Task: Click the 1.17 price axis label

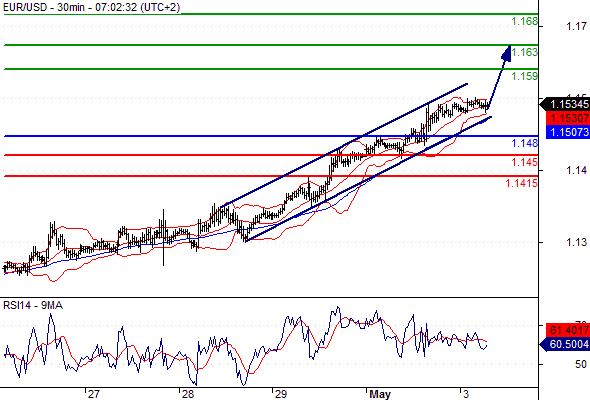Action: pyautogui.click(x=576, y=26)
